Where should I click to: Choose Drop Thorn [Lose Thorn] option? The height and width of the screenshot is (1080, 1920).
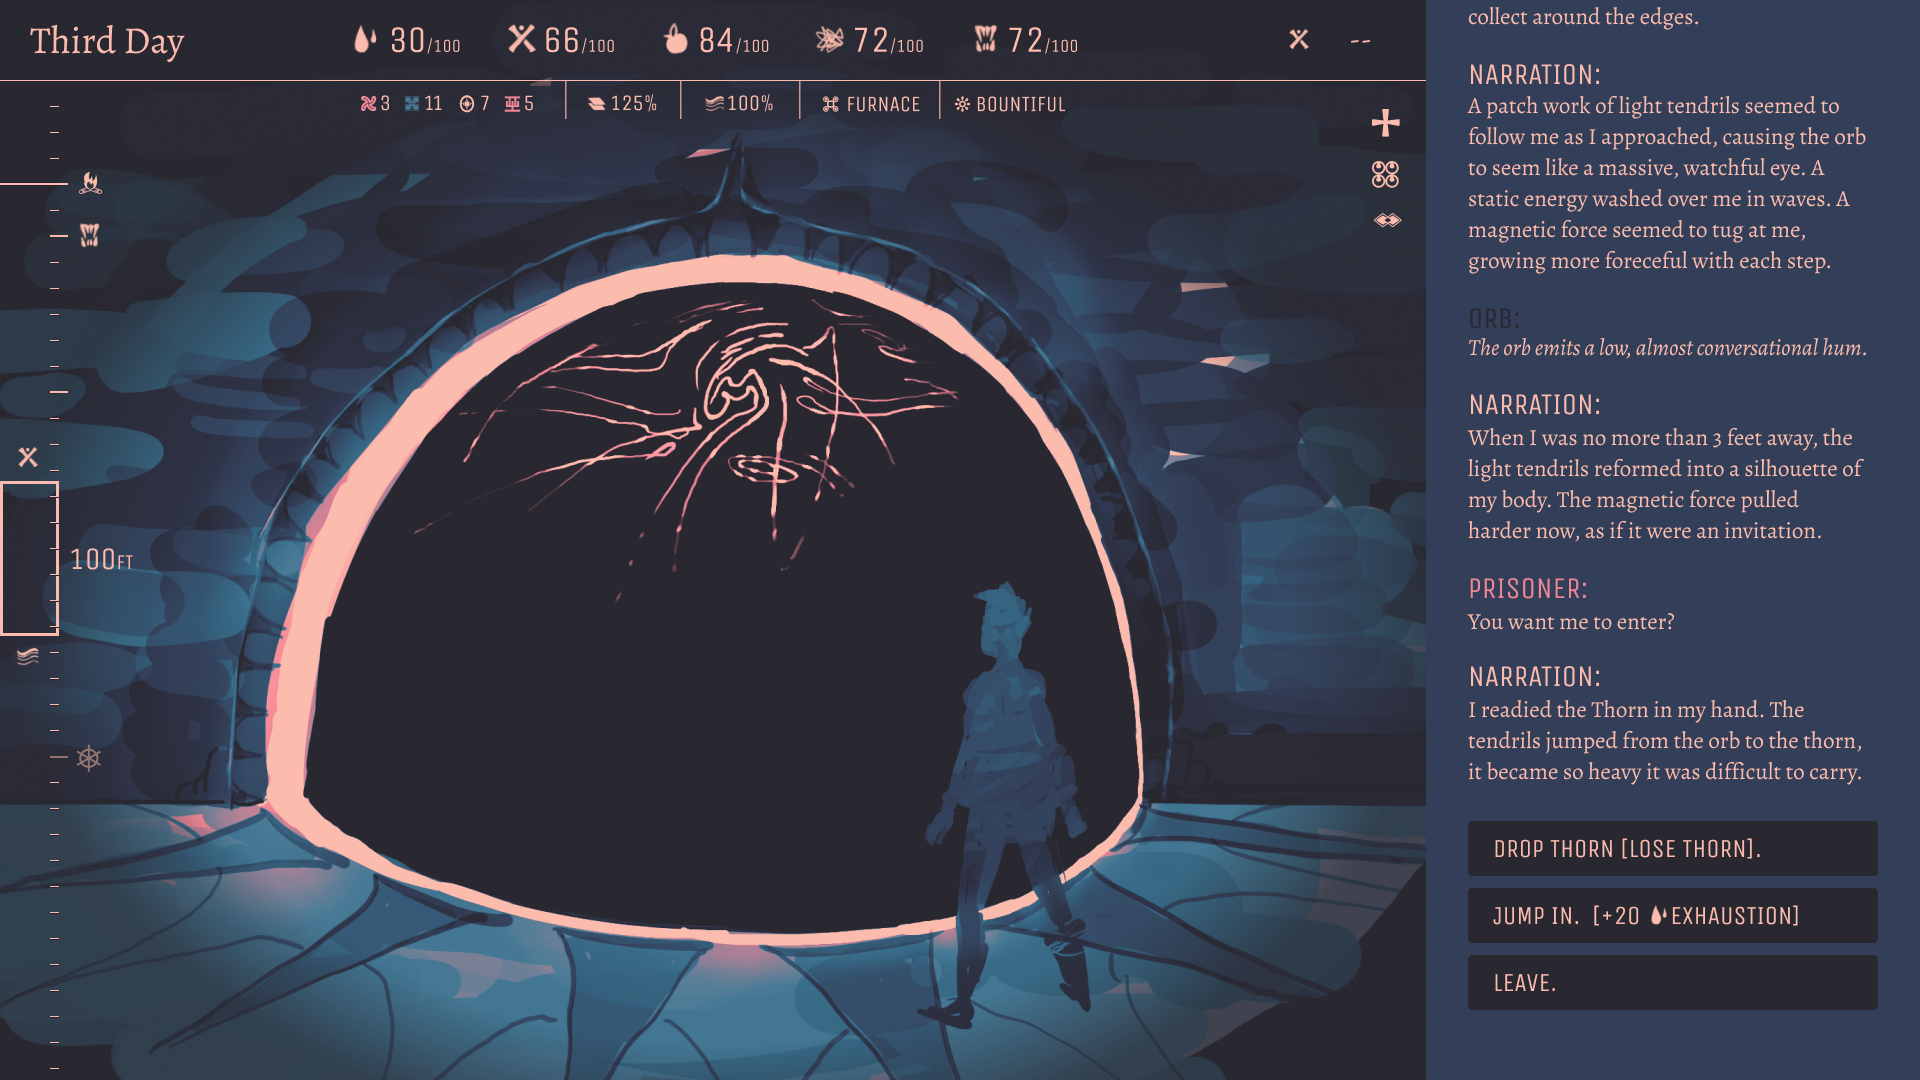pos(1672,849)
